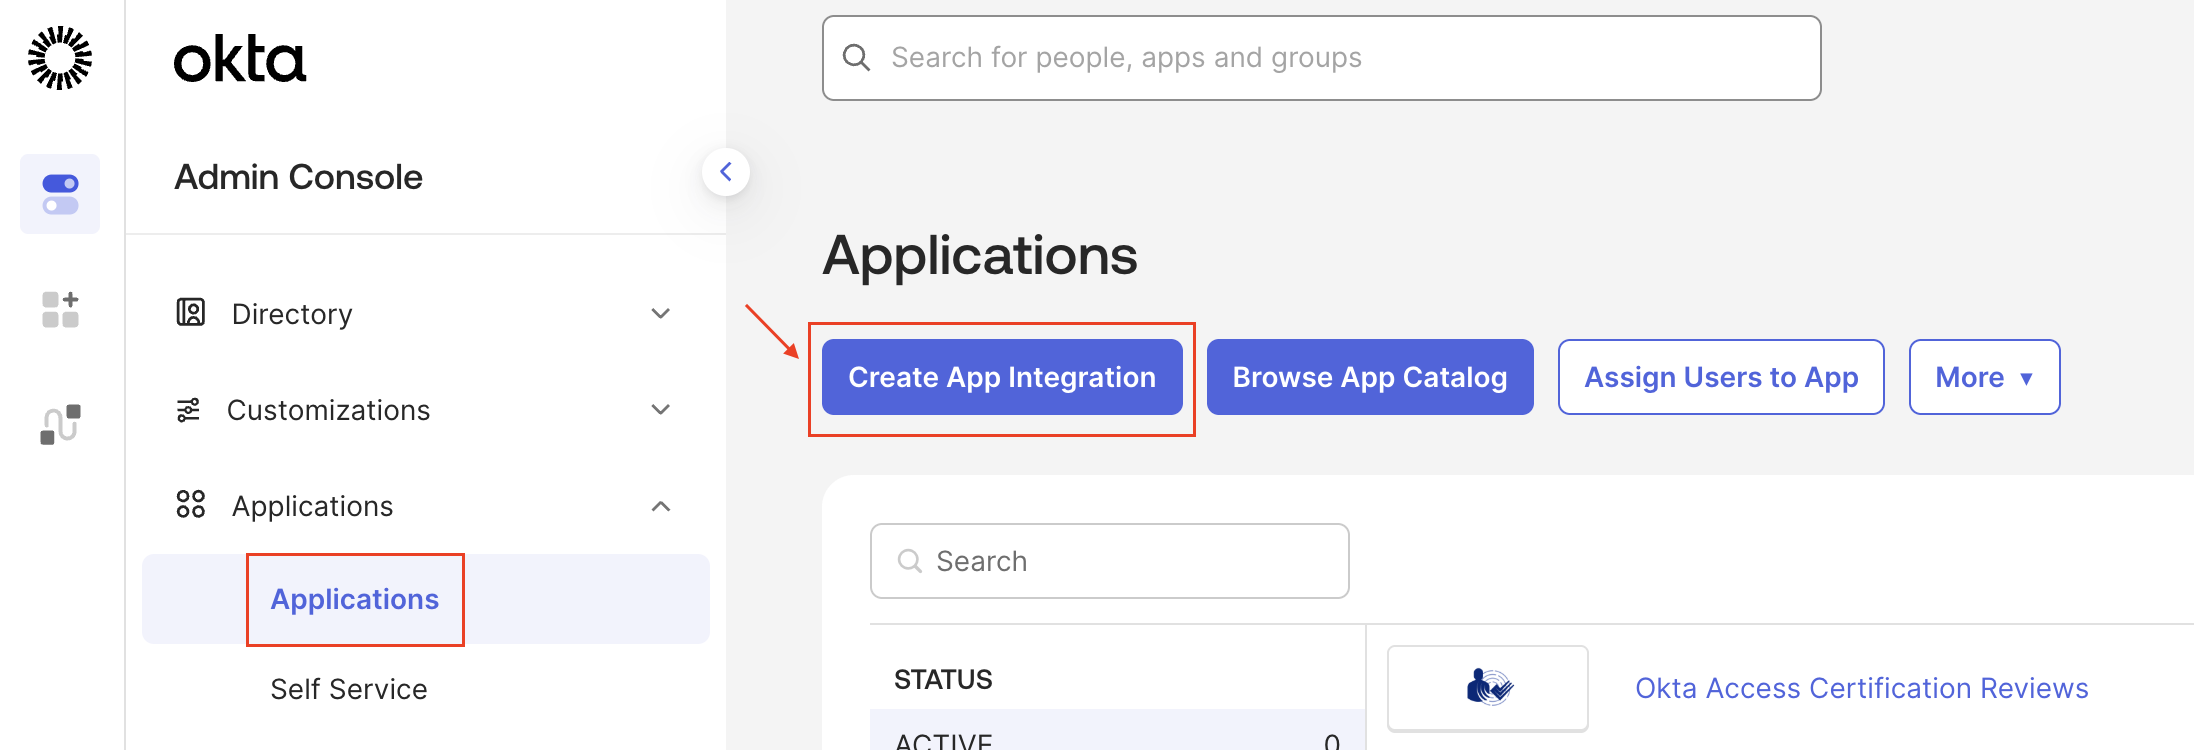Image resolution: width=2194 pixels, height=750 pixels.
Task: Open the Workflows connector icon
Action: 60,424
